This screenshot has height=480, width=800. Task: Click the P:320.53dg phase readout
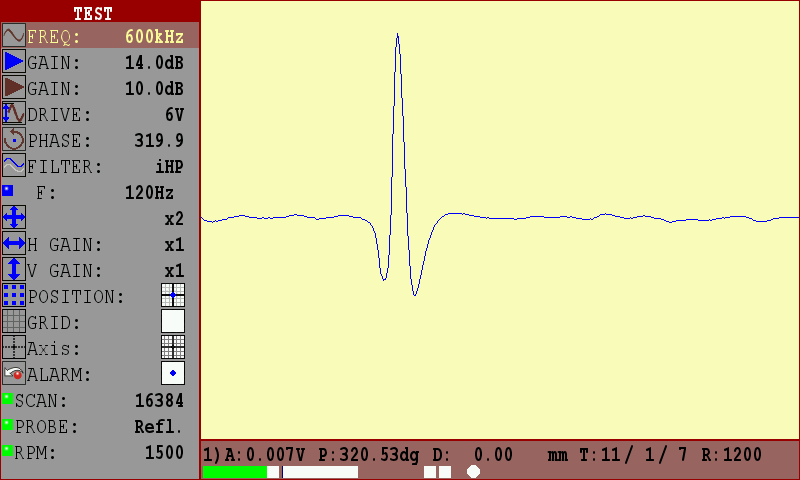[369, 454]
